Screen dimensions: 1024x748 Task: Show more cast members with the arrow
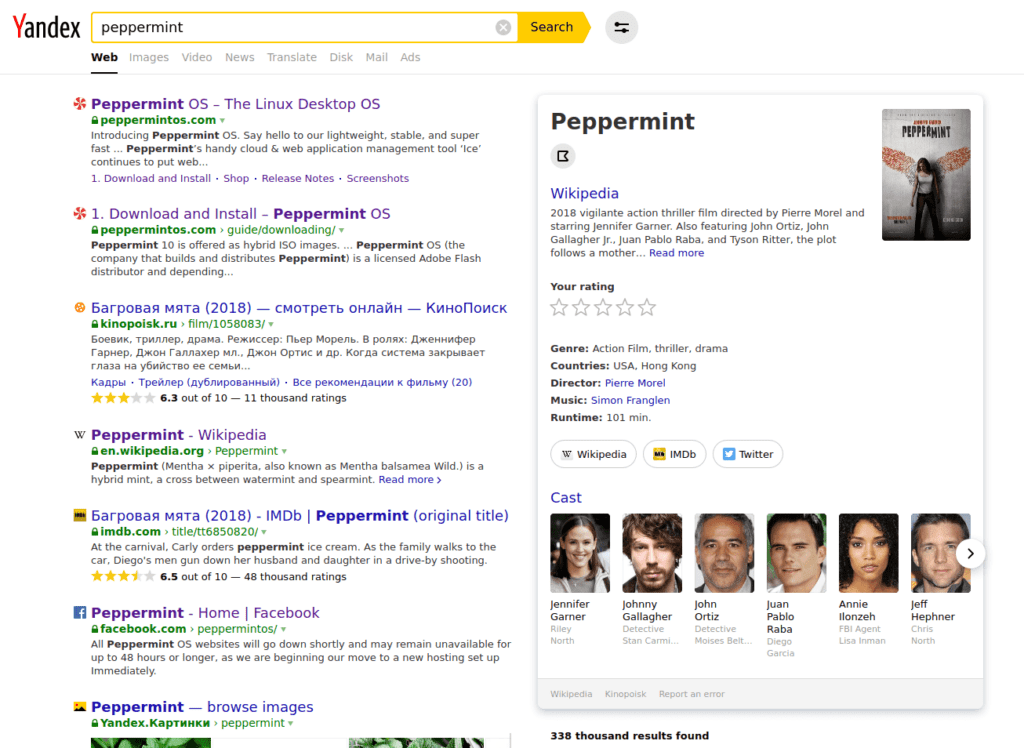coord(970,553)
